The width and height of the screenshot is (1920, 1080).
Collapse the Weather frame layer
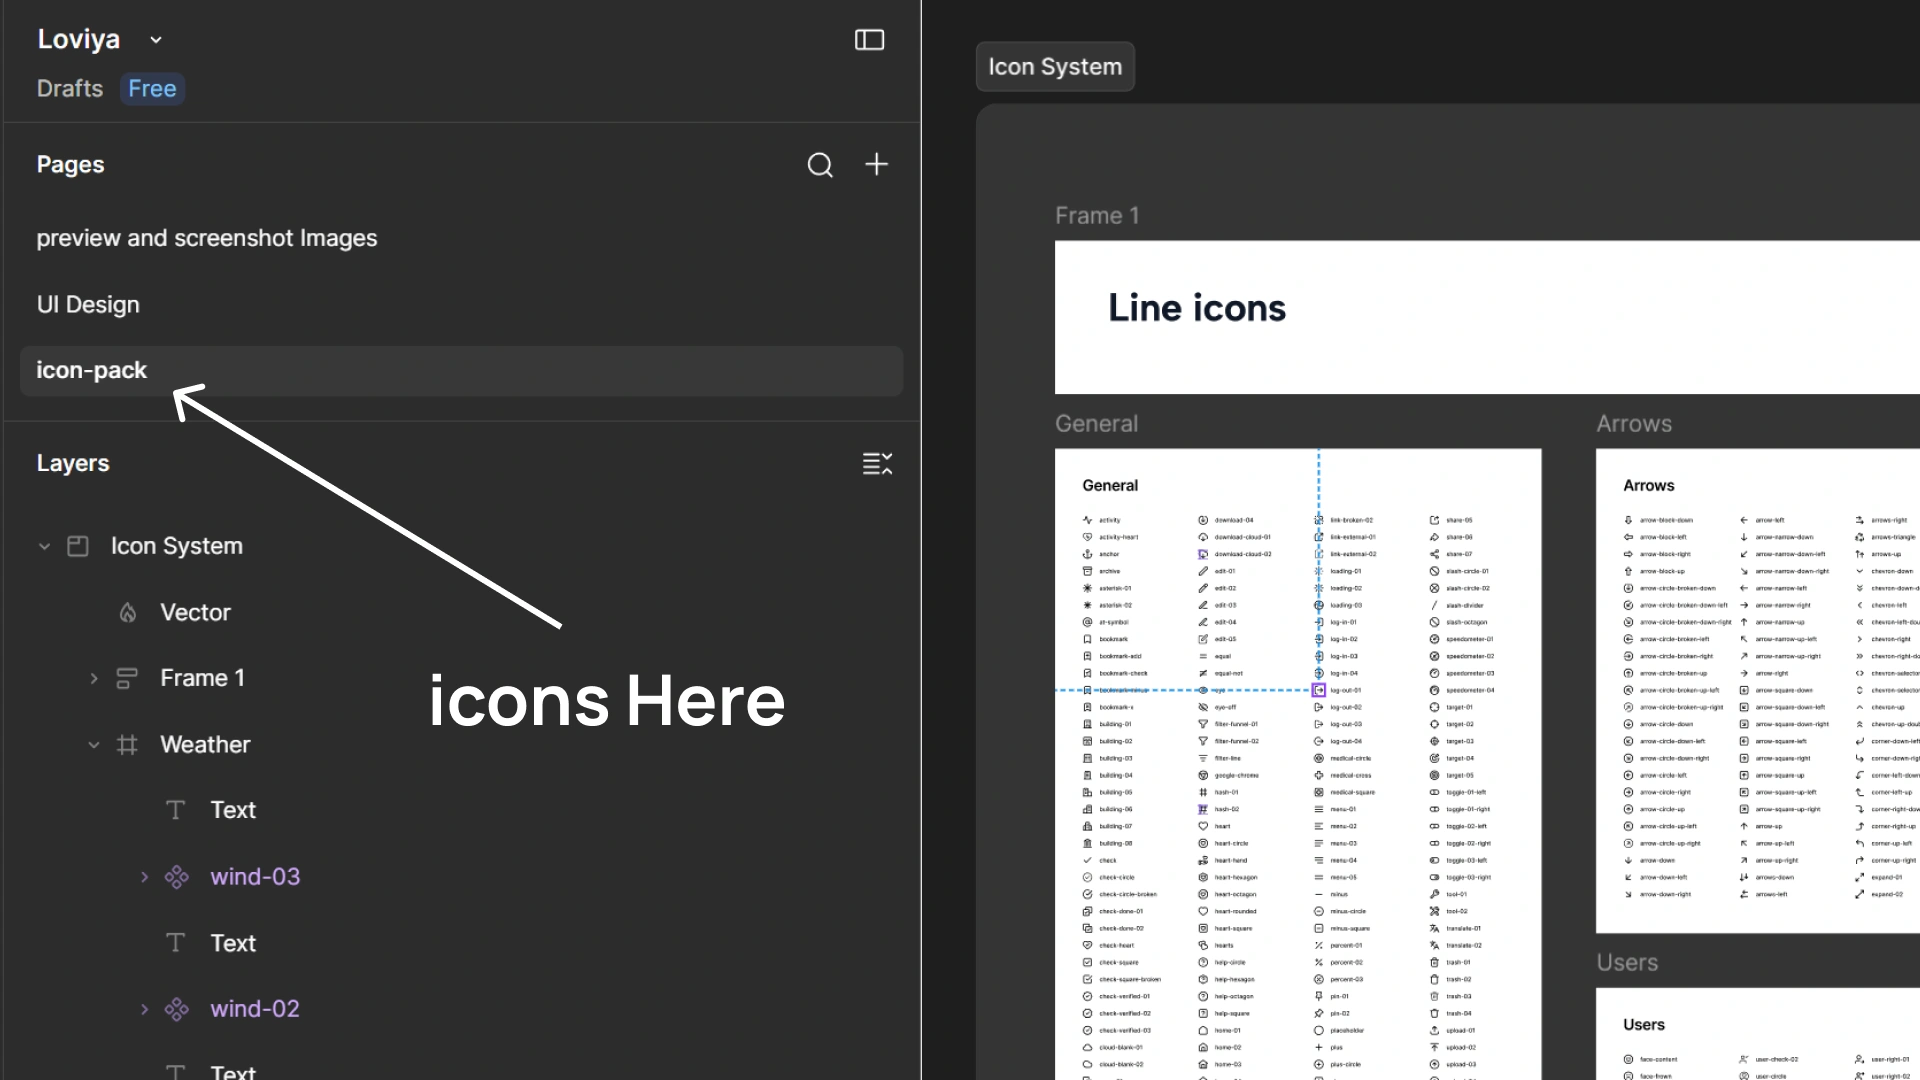coord(94,745)
